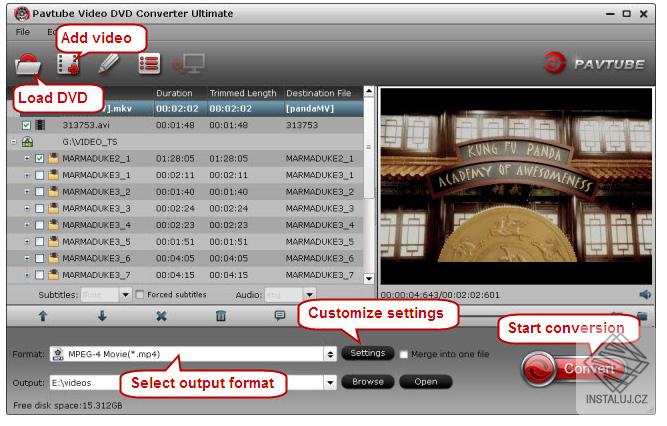Remove selected item with X icon
This screenshot has width=667, height=426.
[x=161, y=316]
